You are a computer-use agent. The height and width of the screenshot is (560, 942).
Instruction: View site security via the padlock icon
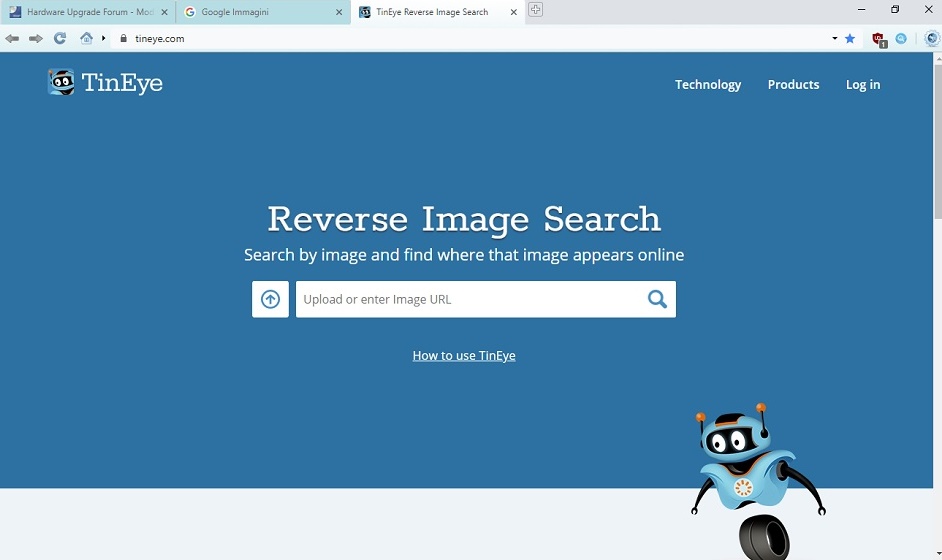click(124, 38)
